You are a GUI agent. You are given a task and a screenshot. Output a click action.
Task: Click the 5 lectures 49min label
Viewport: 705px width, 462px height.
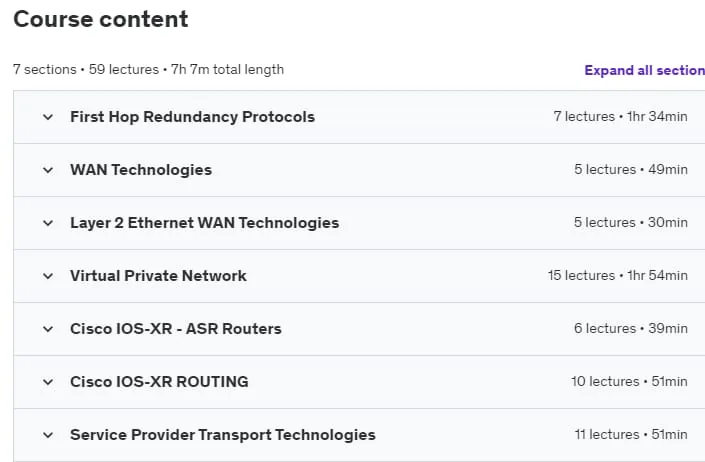[631, 169]
